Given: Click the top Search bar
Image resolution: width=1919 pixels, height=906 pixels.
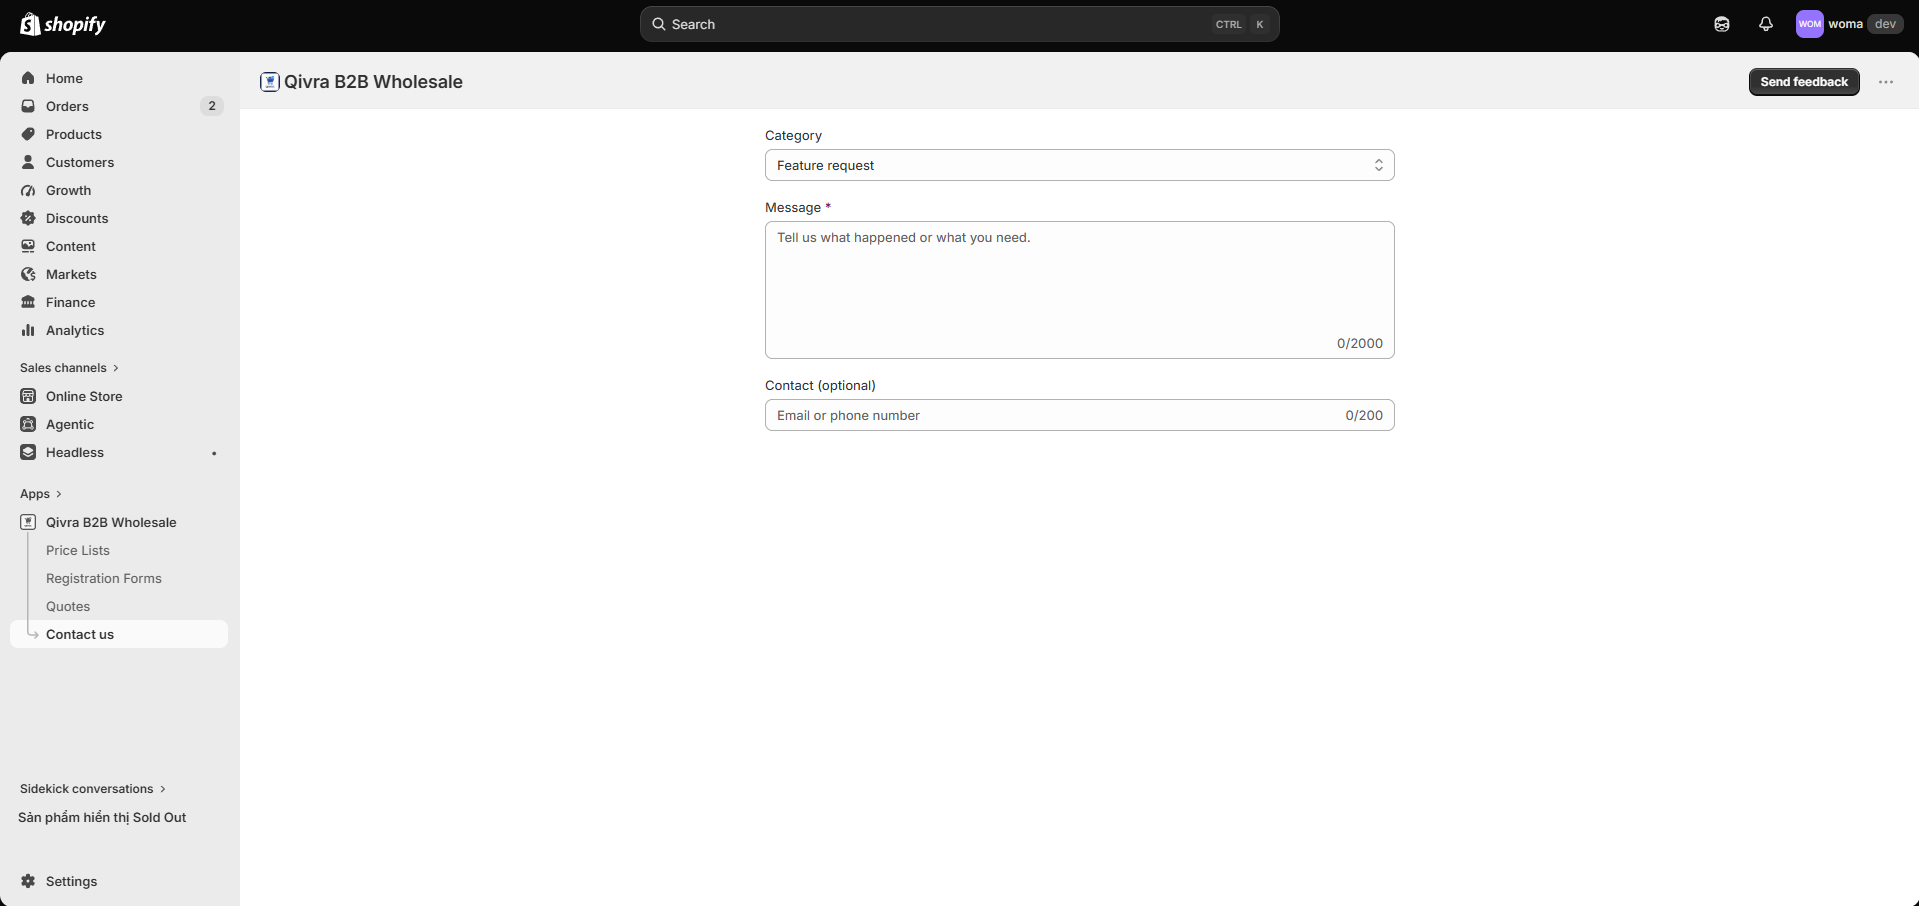Looking at the screenshot, I should pyautogui.click(x=959, y=24).
